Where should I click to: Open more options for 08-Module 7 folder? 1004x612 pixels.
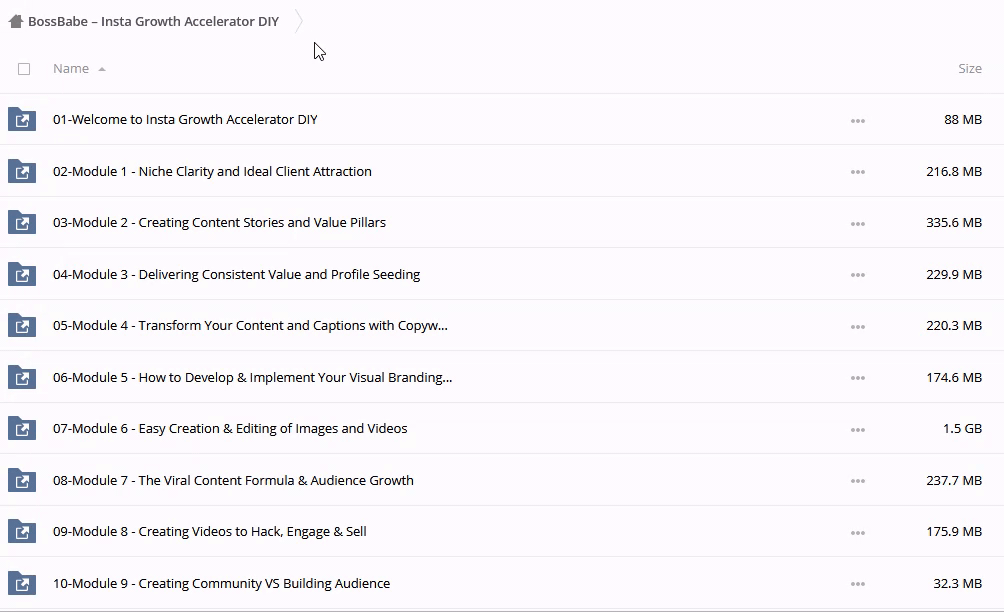(x=857, y=481)
